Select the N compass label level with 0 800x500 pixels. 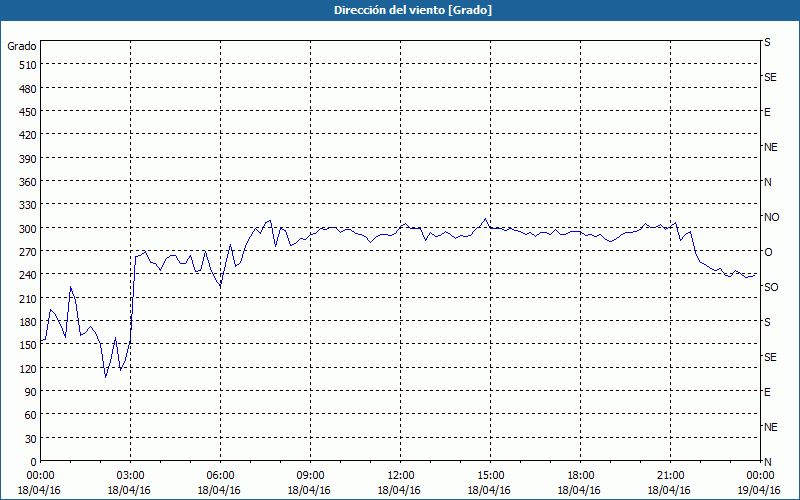tap(767, 462)
